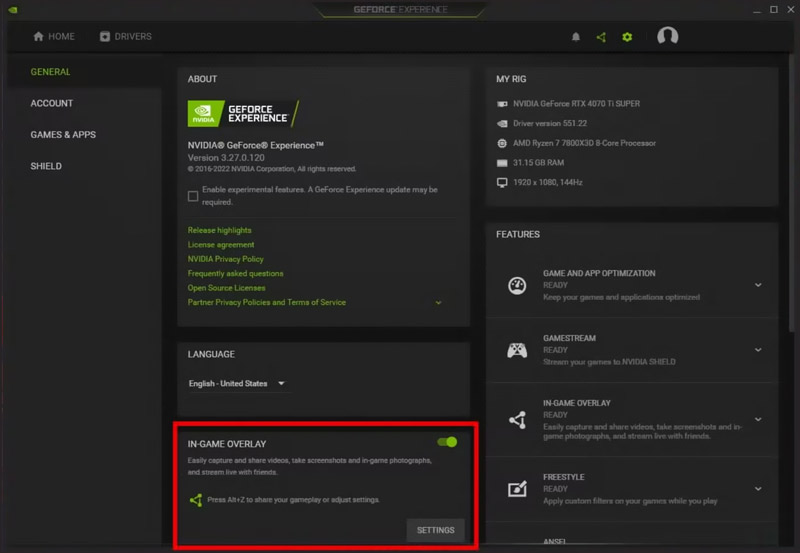Click the Home house icon
This screenshot has height=553, width=800.
[x=38, y=36]
